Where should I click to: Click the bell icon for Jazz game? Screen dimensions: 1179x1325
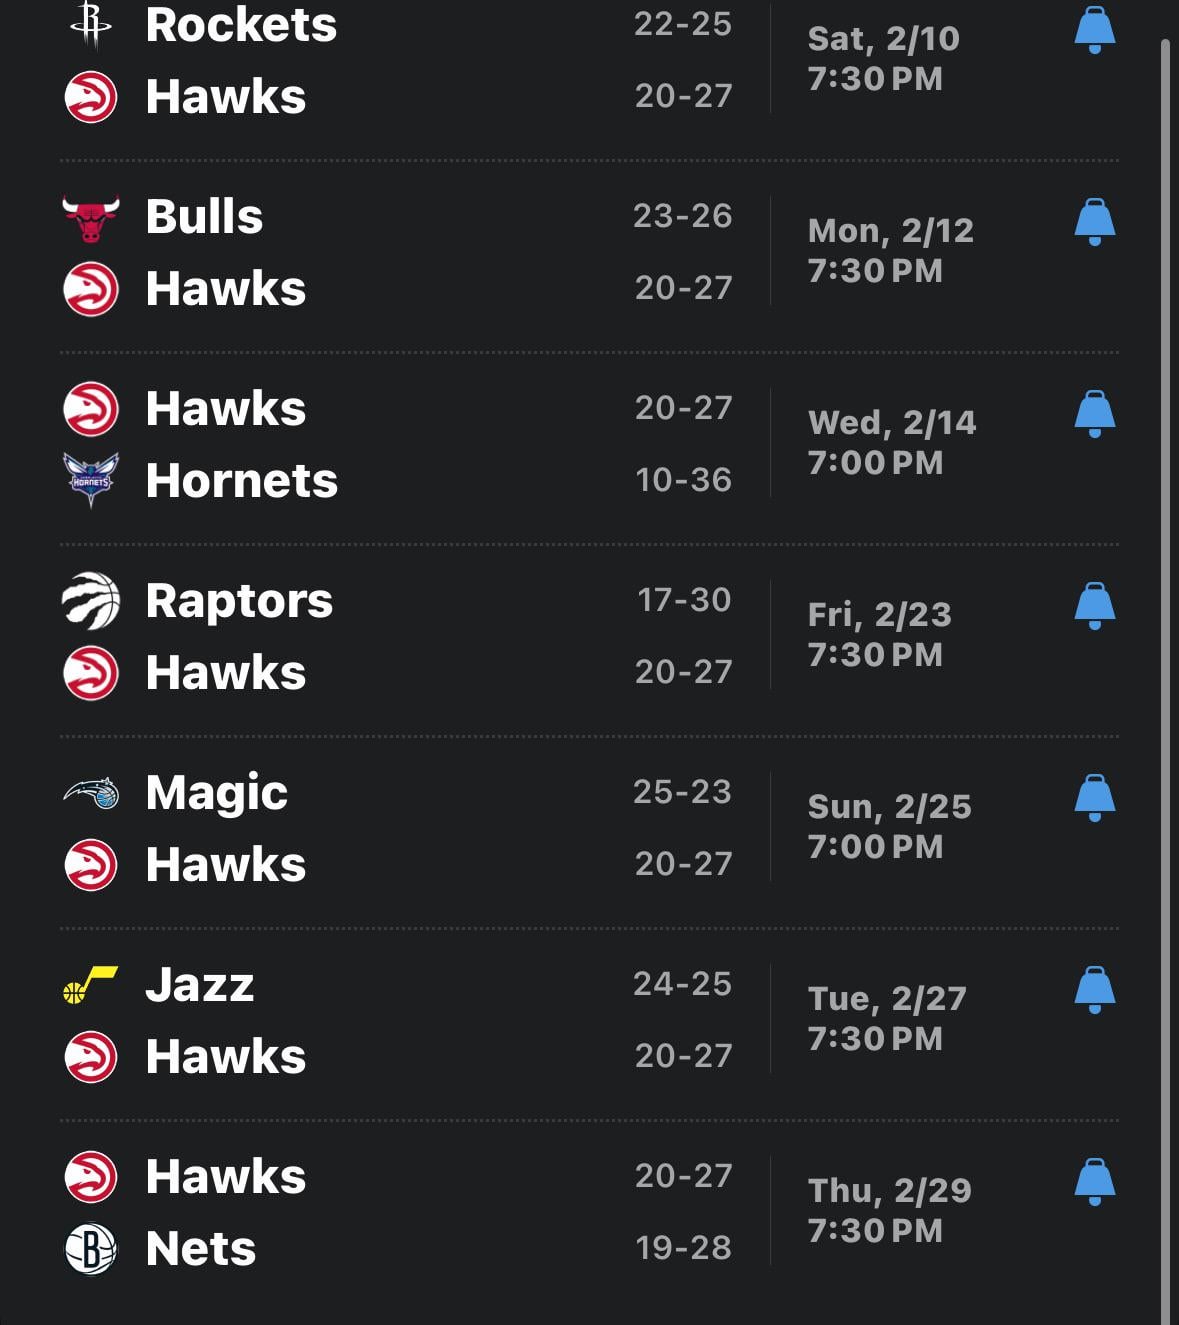(x=1094, y=990)
